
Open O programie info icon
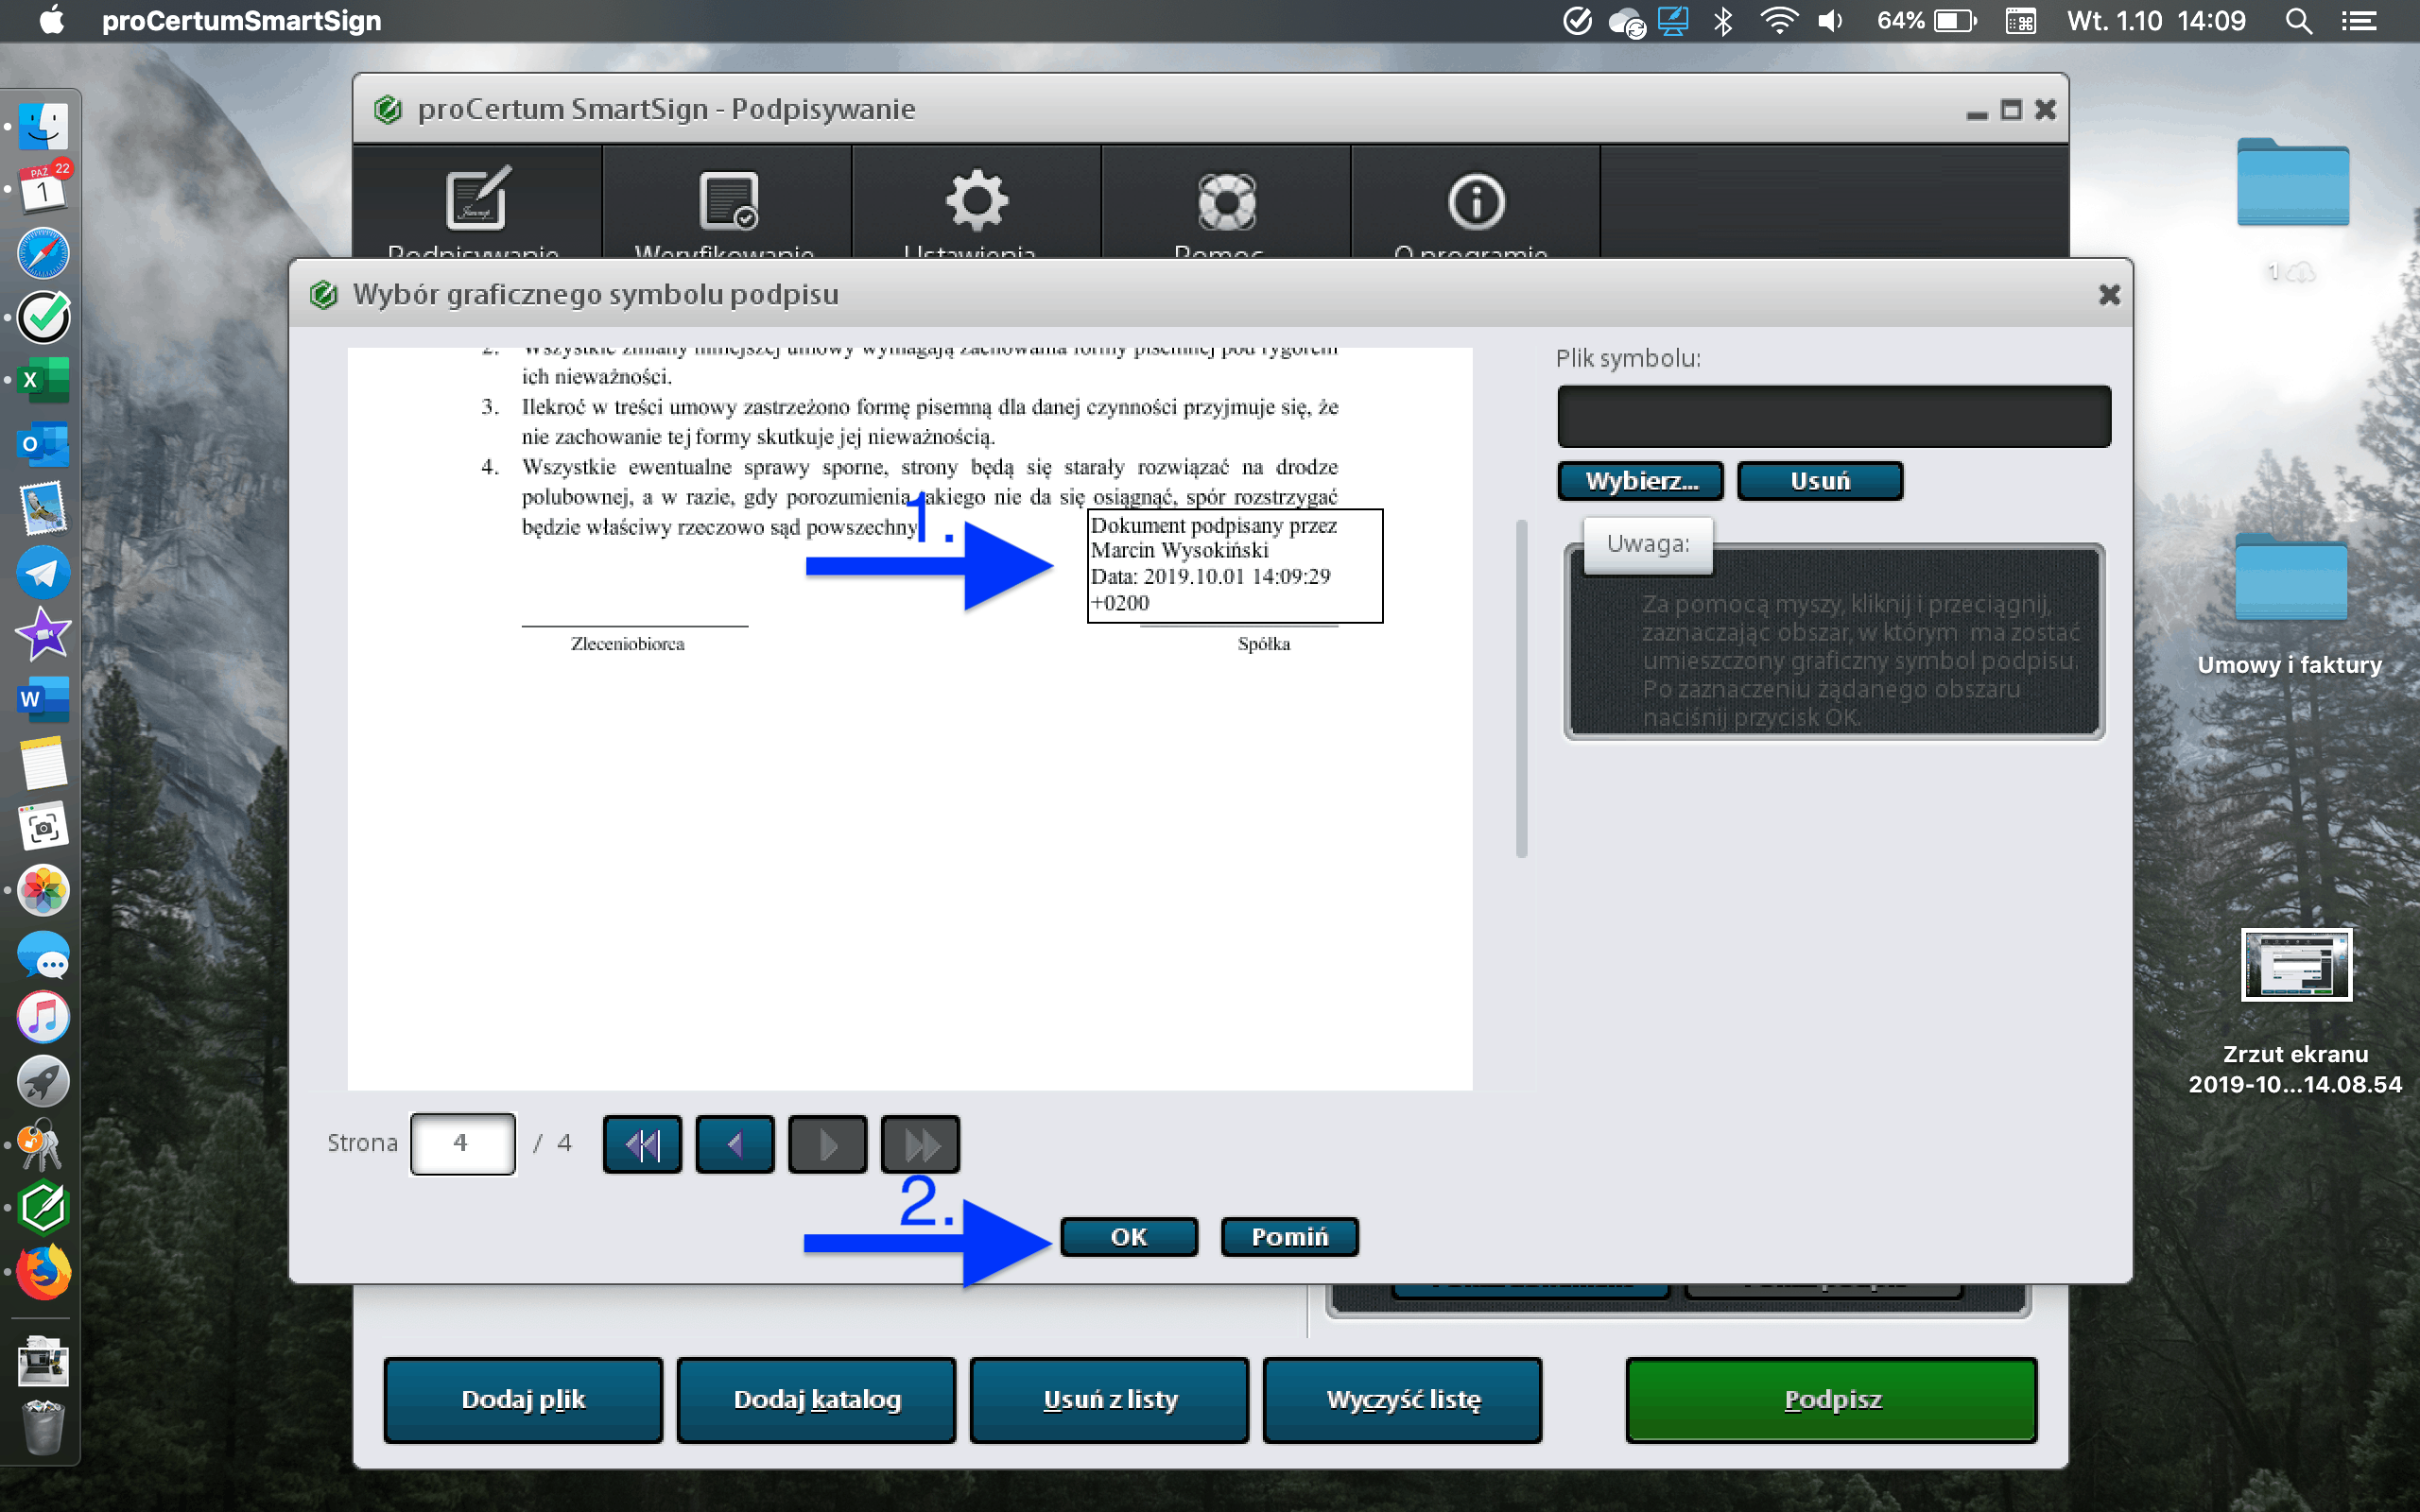click(x=1476, y=201)
